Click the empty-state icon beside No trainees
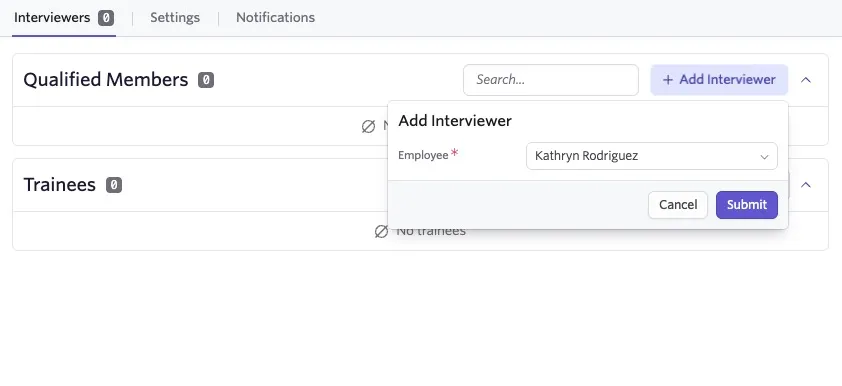The width and height of the screenshot is (842, 386). click(381, 231)
